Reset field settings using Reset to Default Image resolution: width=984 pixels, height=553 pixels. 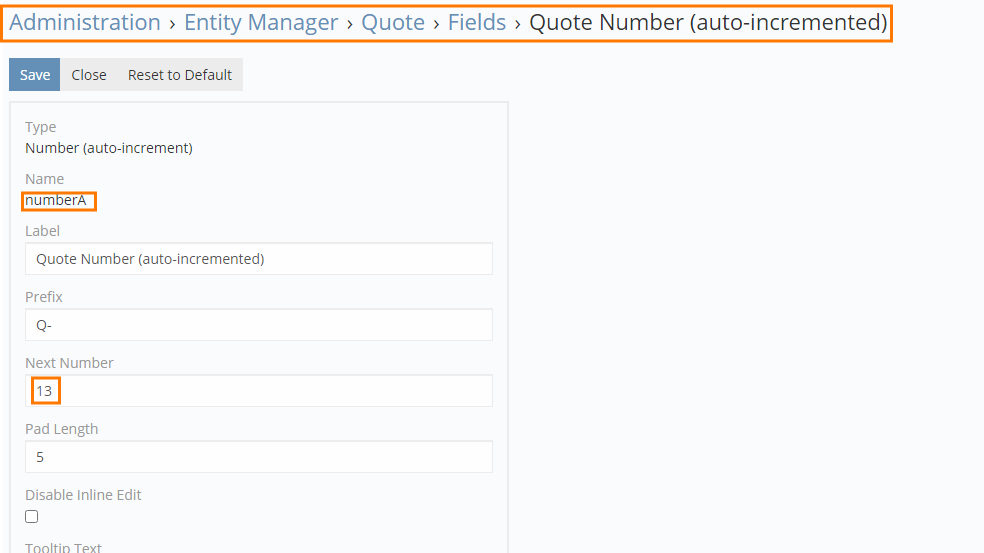[179, 75]
